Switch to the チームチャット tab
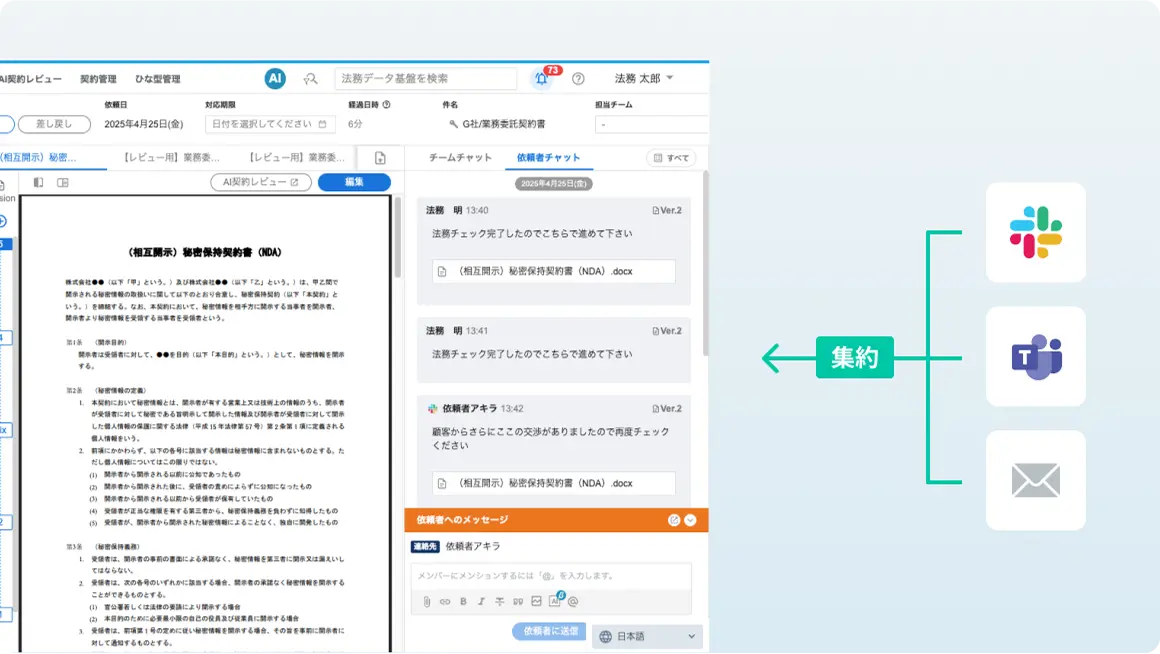Image resolution: width=1160 pixels, height=654 pixels. click(460, 158)
